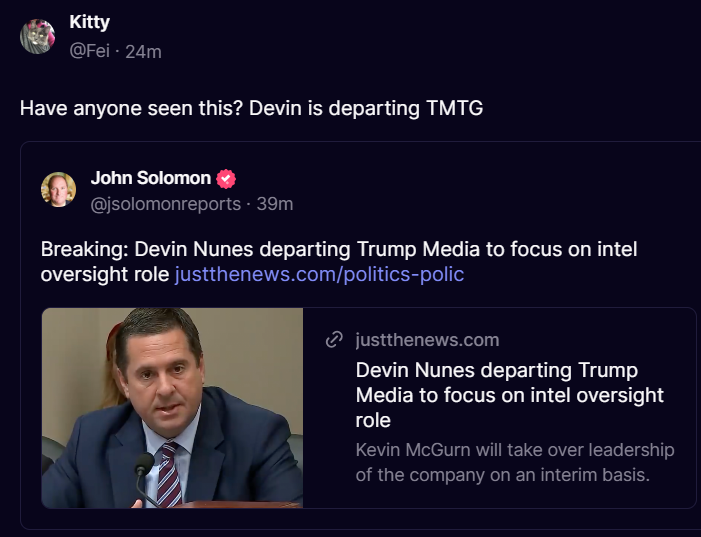The image size is (701, 537).
Task: Open John Solomon's name link
Action: click(x=150, y=178)
